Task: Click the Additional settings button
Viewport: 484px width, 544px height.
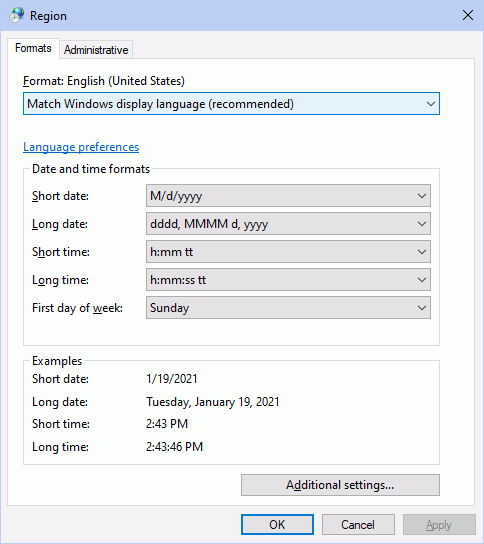Action: [x=340, y=485]
